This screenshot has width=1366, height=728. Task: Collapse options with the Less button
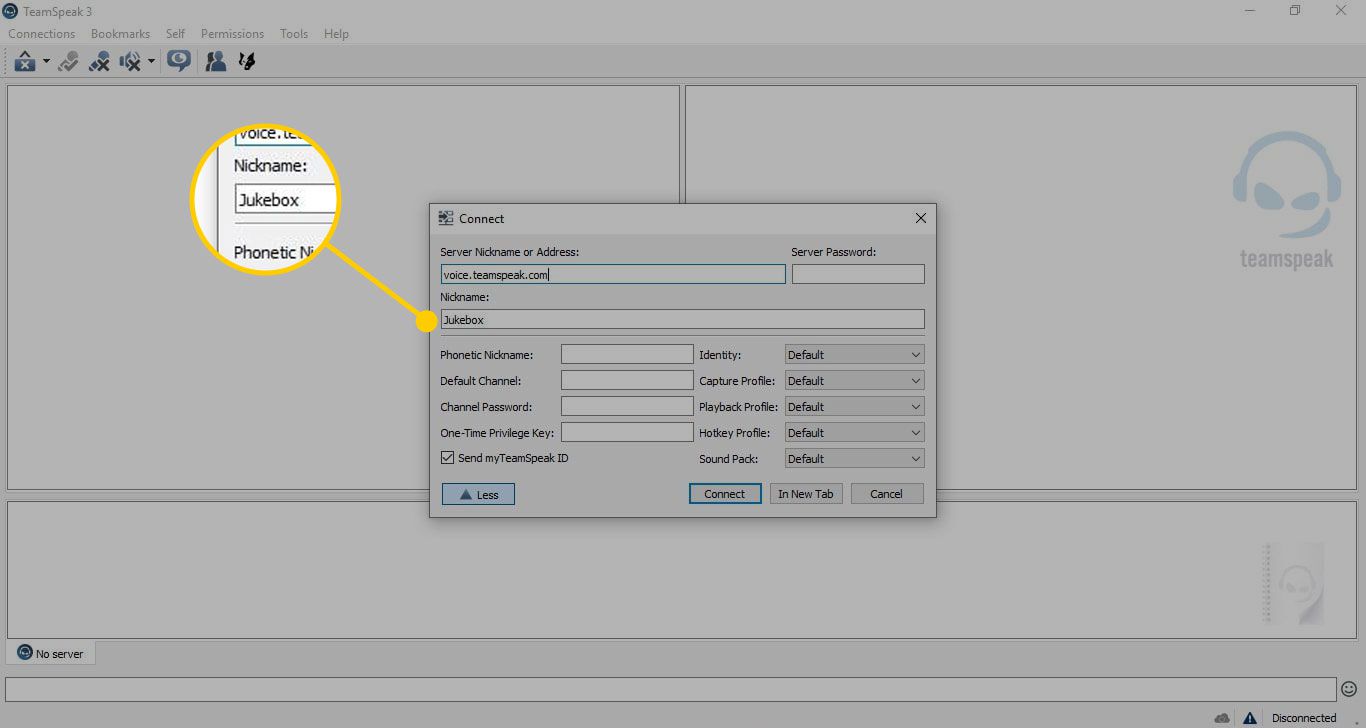(x=478, y=494)
